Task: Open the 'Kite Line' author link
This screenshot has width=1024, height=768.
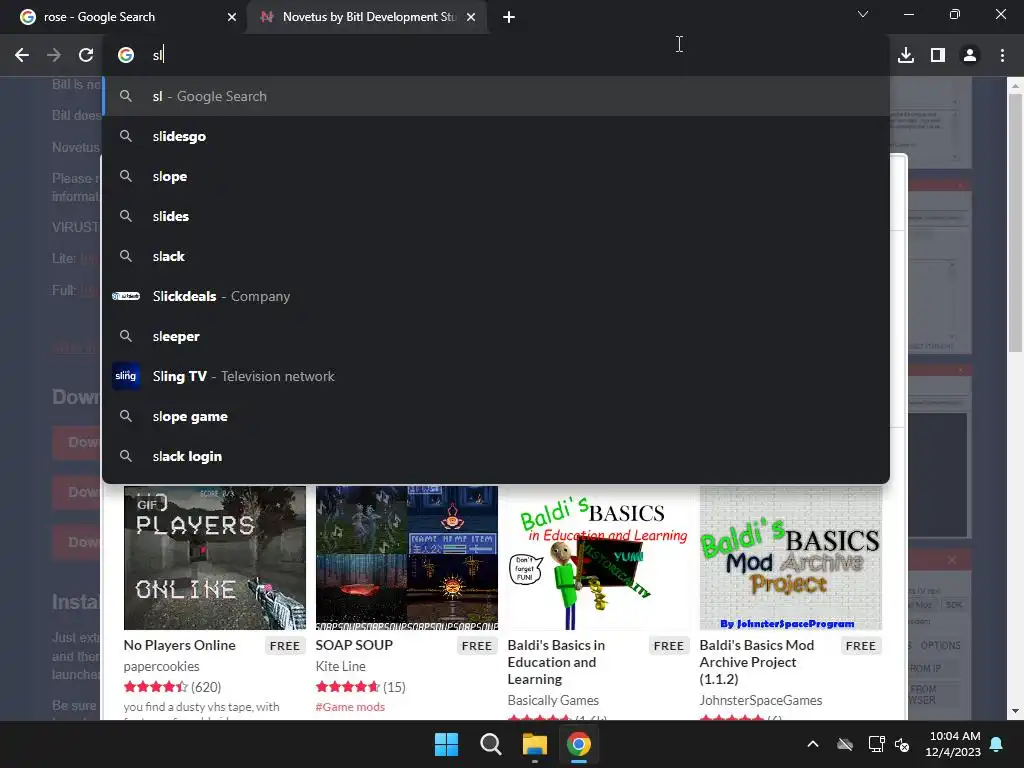Action: click(x=340, y=666)
